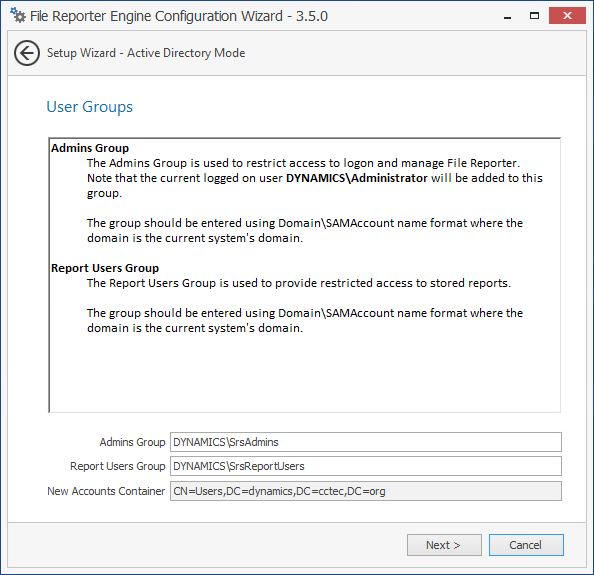The width and height of the screenshot is (594, 575).
Task: Cancel the setup wizard
Action: [526, 545]
